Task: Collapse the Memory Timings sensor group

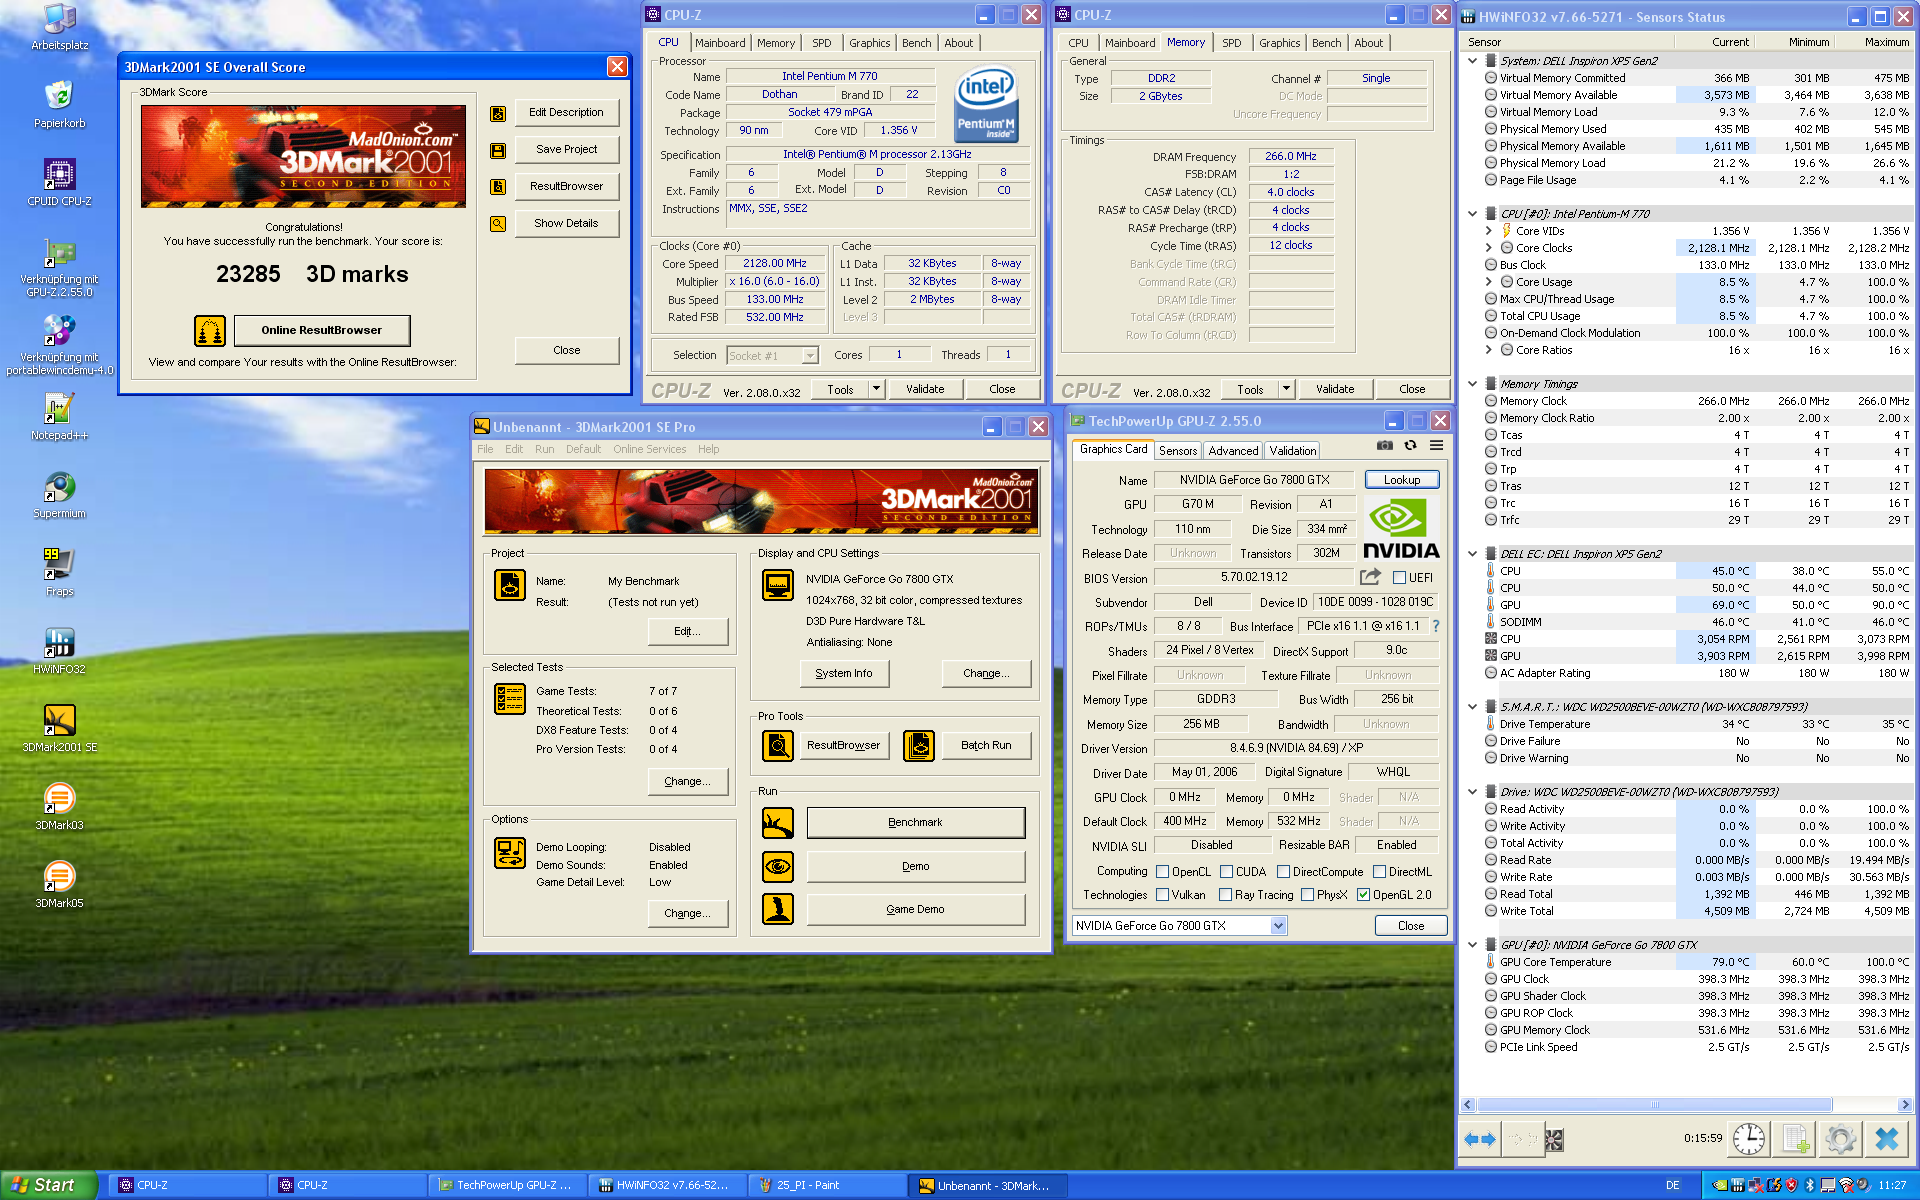Action: point(1472,384)
